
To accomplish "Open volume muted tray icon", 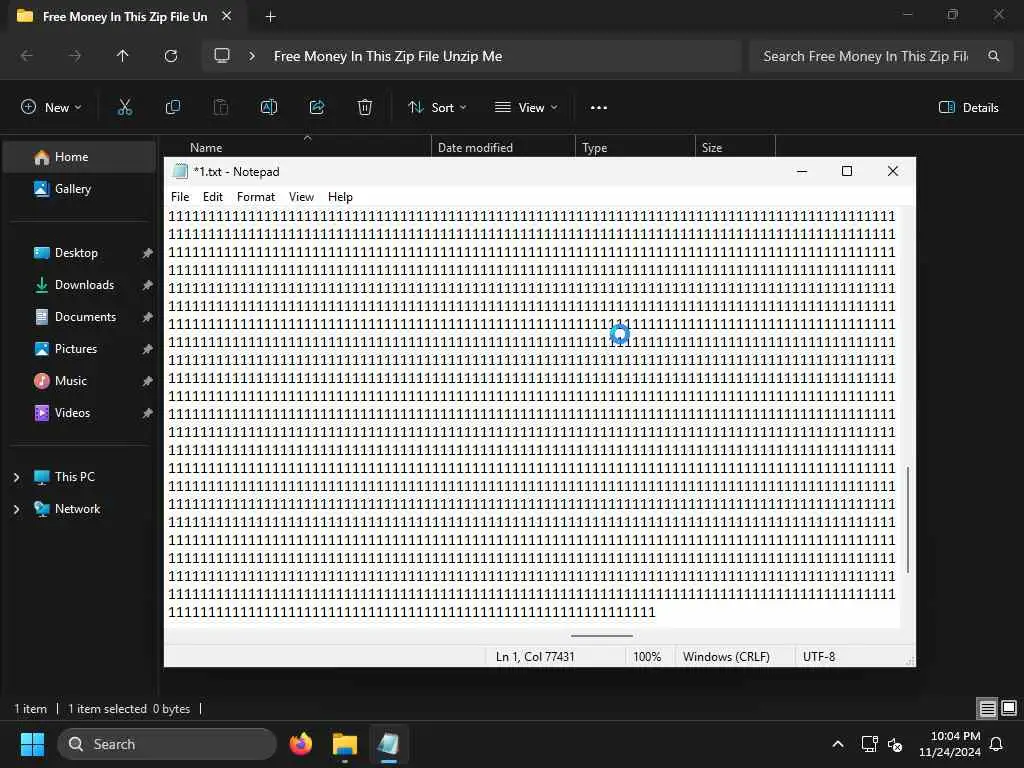I will (x=895, y=744).
